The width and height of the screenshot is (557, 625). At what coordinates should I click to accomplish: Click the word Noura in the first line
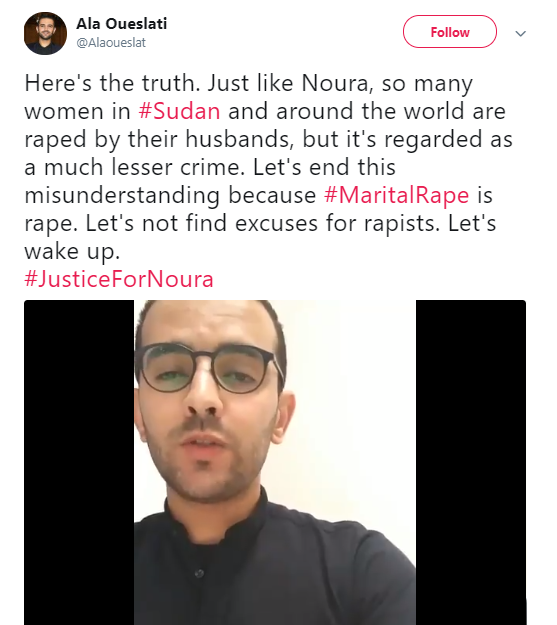pyautogui.click(x=335, y=83)
